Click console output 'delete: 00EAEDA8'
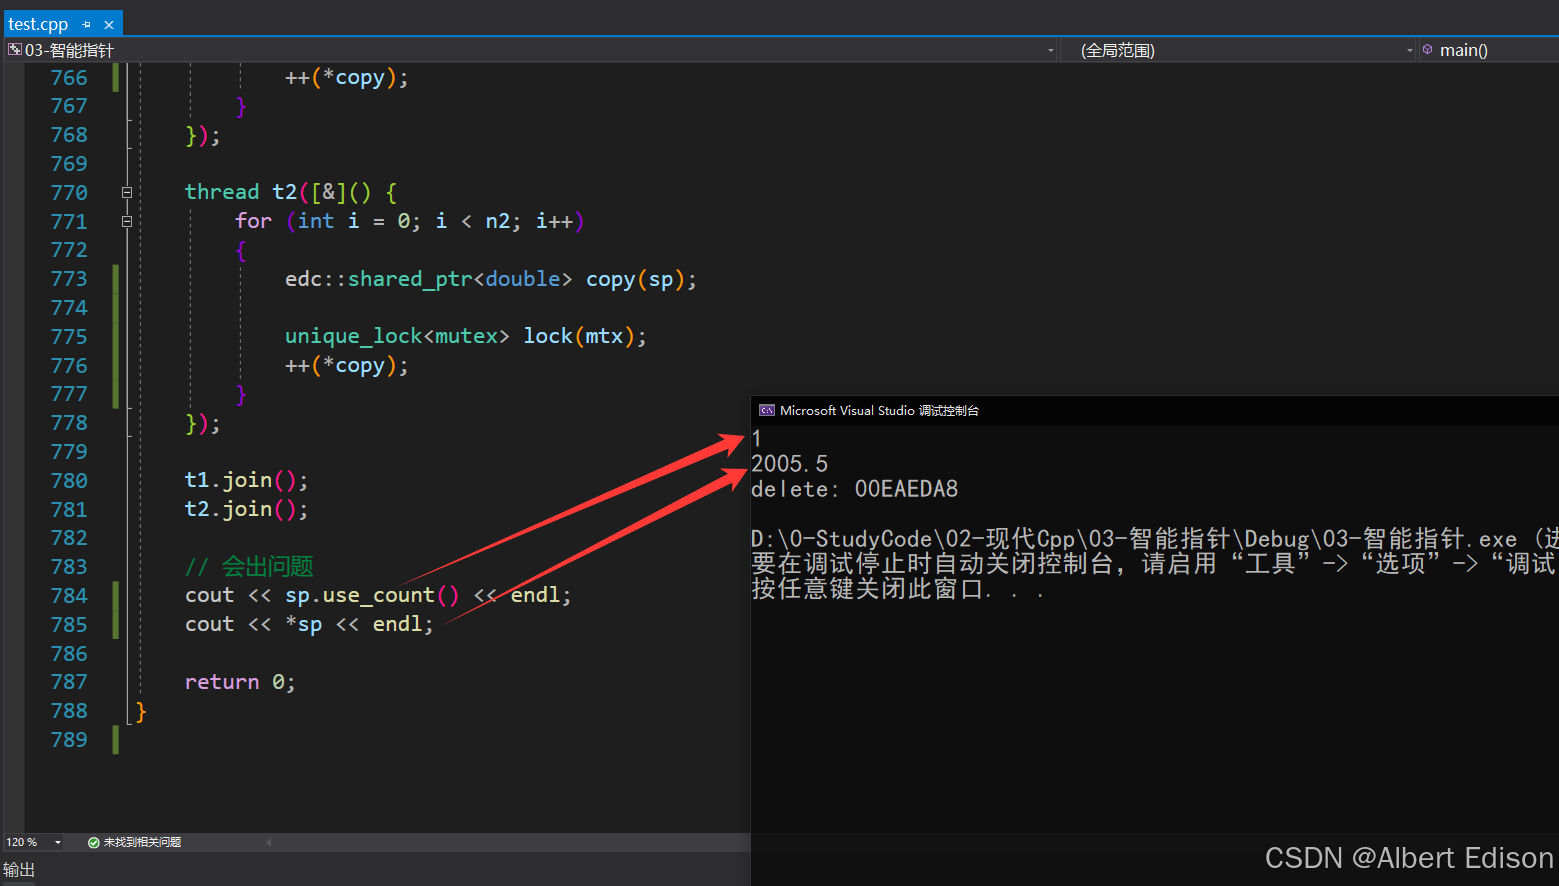This screenshot has width=1559, height=886. (855, 489)
